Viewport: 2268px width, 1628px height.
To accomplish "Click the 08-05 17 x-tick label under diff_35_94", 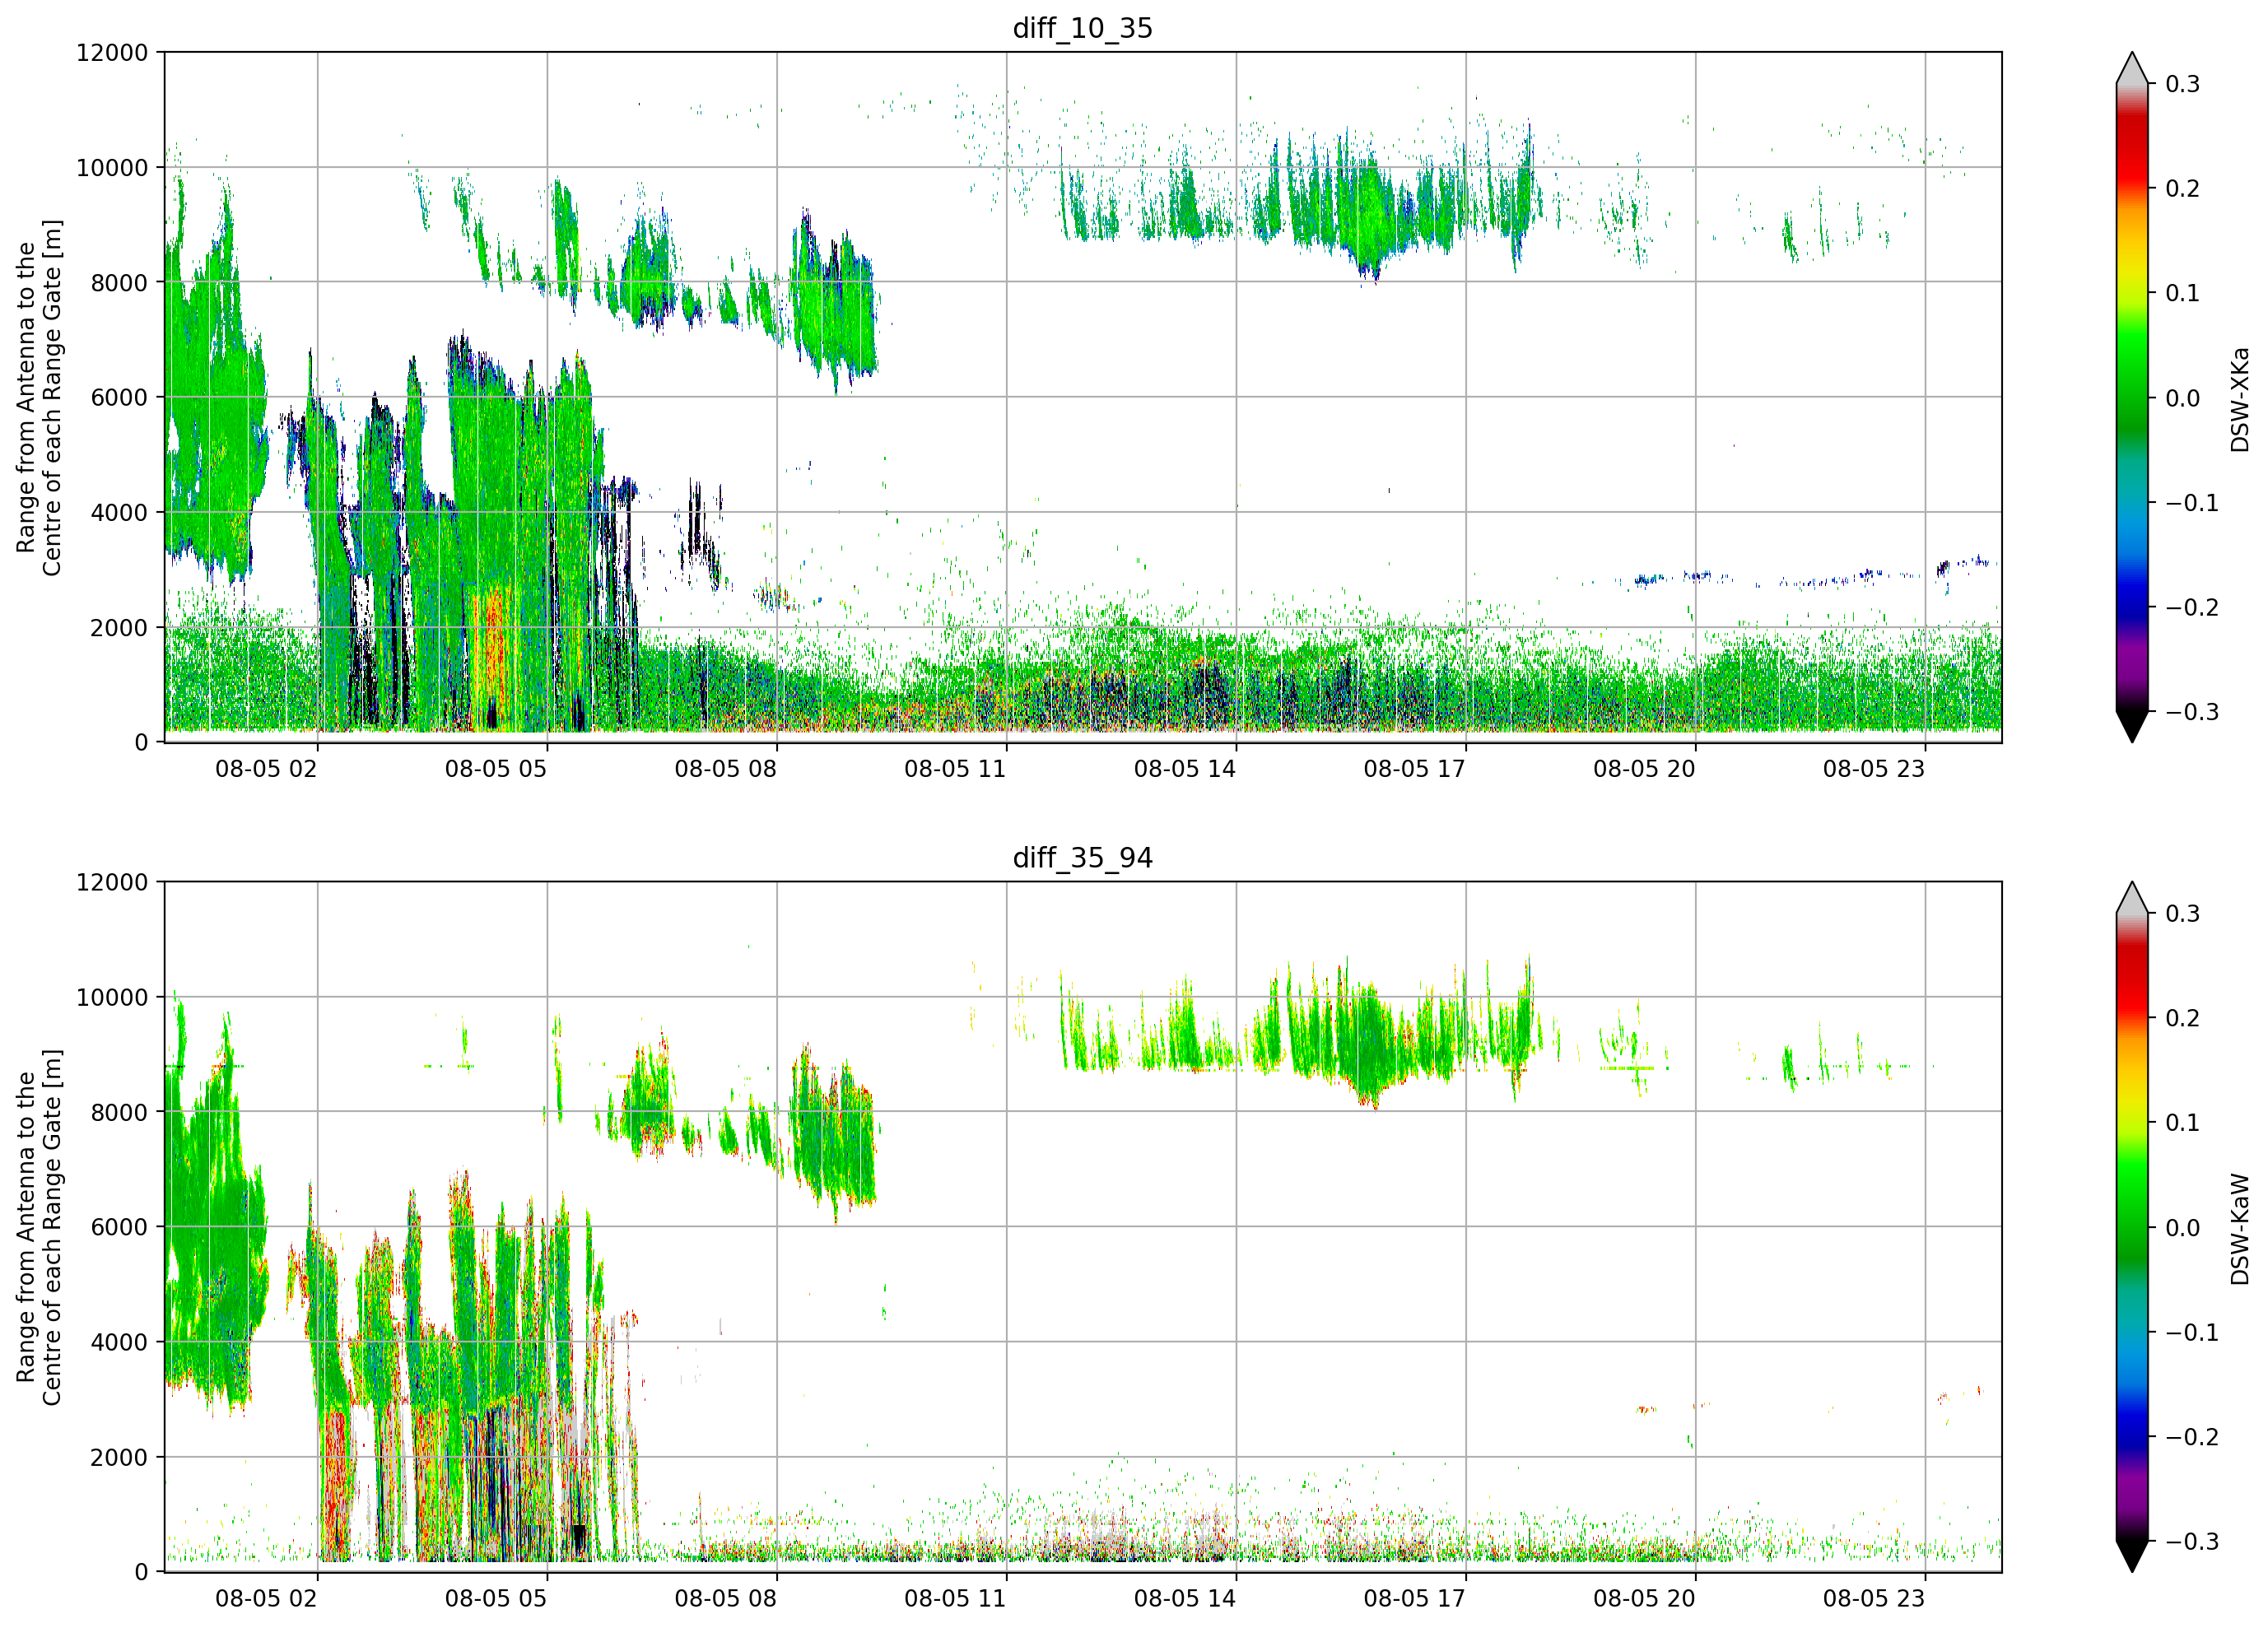I will (x=1415, y=1598).
